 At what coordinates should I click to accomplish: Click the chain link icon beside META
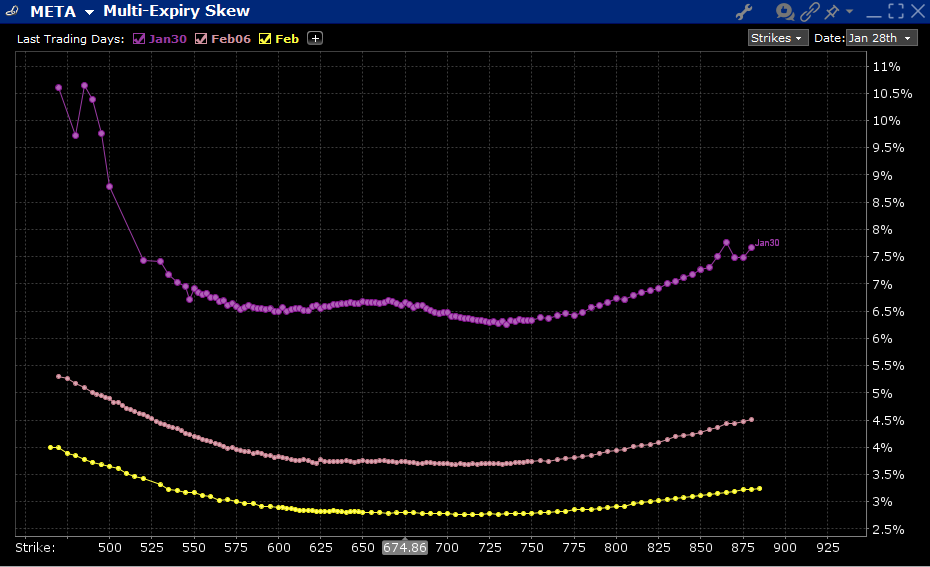coord(11,11)
